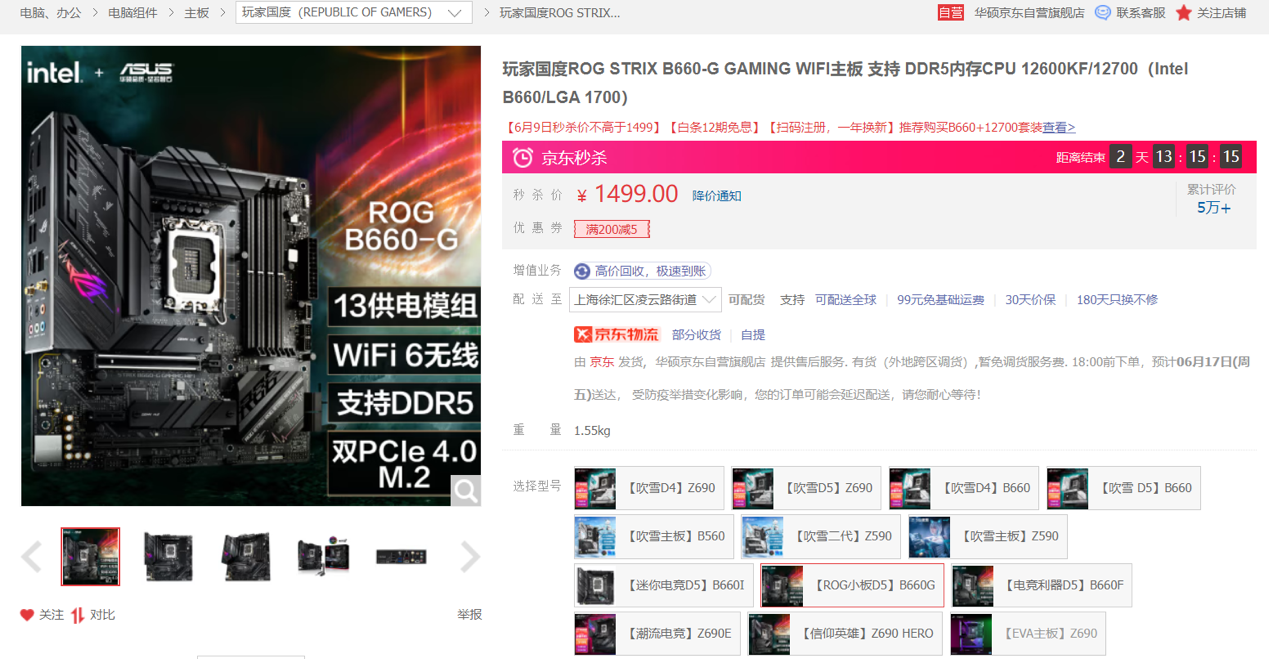Click the 京东秒杀 alarm clock icon

click(x=523, y=157)
